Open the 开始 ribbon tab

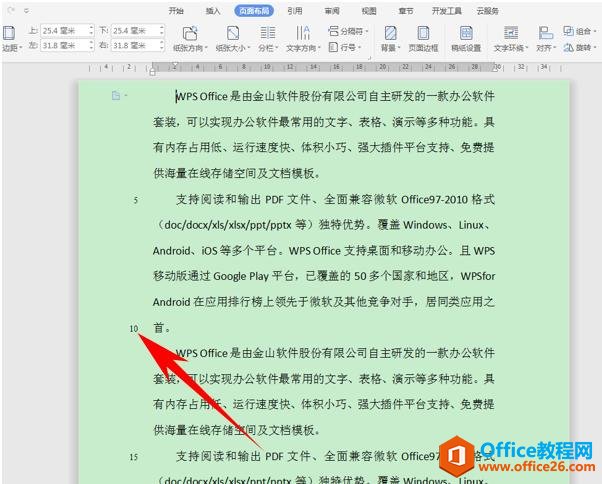click(176, 11)
